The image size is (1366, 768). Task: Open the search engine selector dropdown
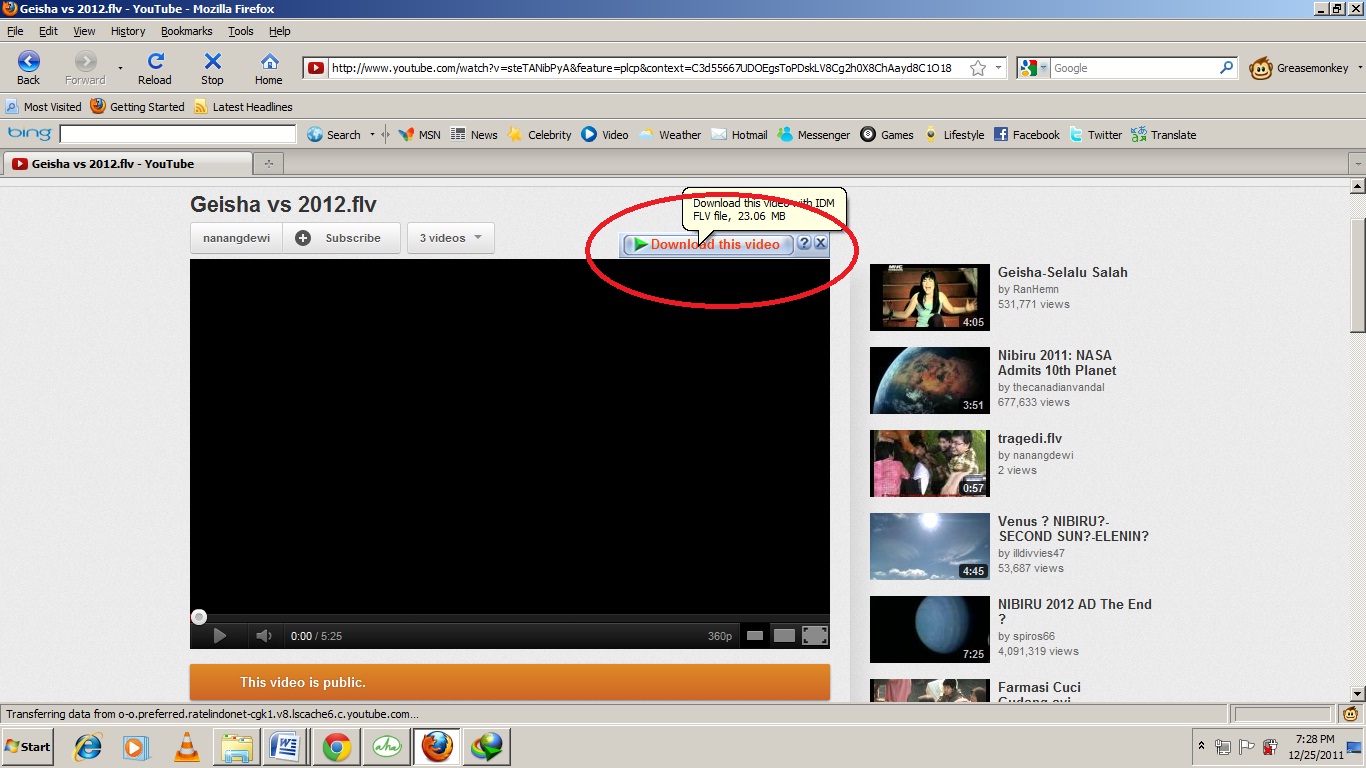click(x=1043, y=68)
